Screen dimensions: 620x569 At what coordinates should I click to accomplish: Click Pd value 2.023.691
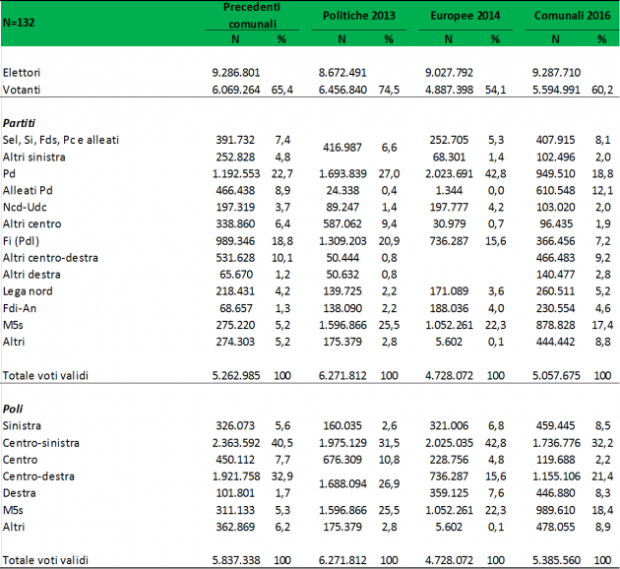[x=449, y=174]
